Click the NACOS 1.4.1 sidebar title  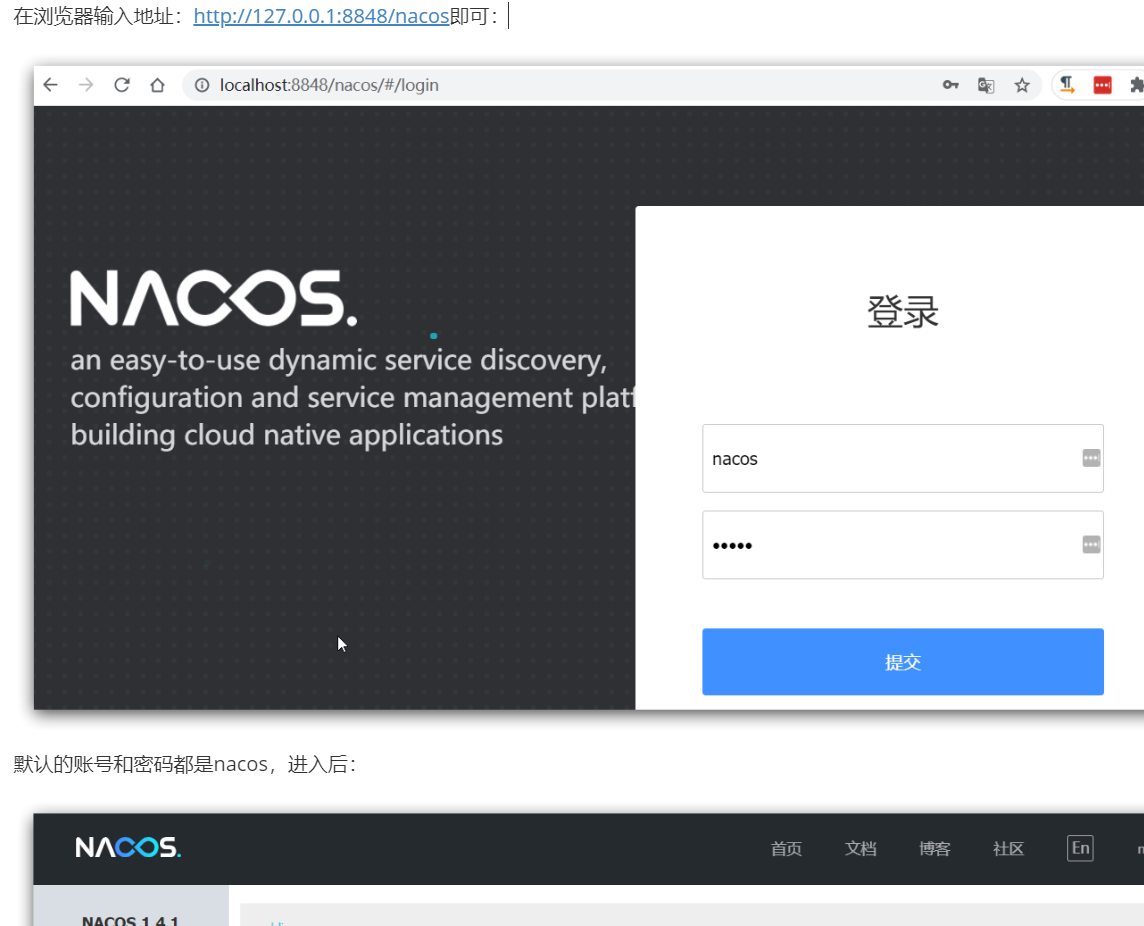point(131,920)
